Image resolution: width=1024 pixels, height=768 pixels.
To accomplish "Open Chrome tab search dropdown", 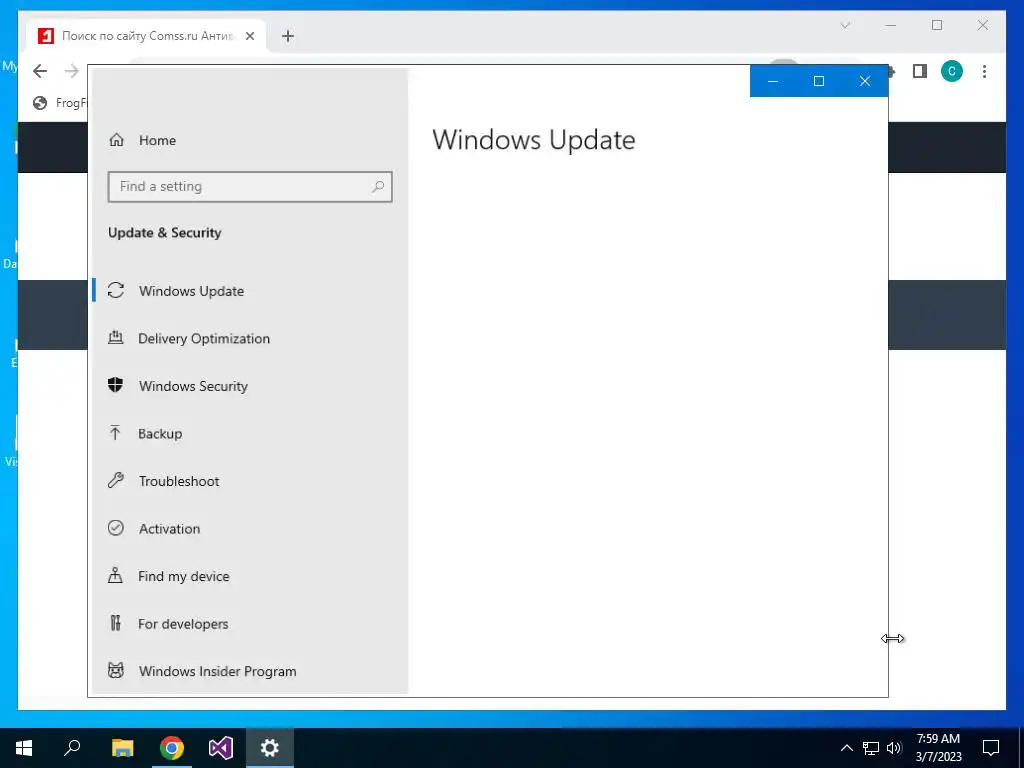I will [x=844, y=25].
